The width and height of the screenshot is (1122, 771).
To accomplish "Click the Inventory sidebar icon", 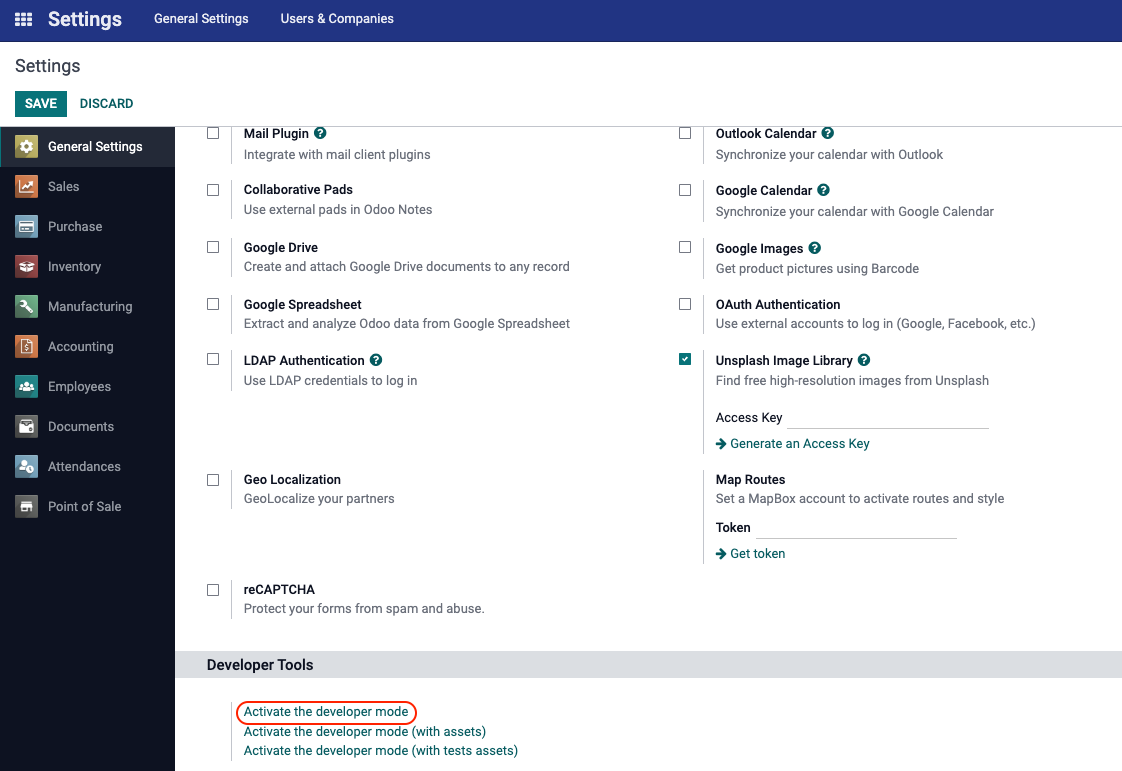I will click(27, 266).
